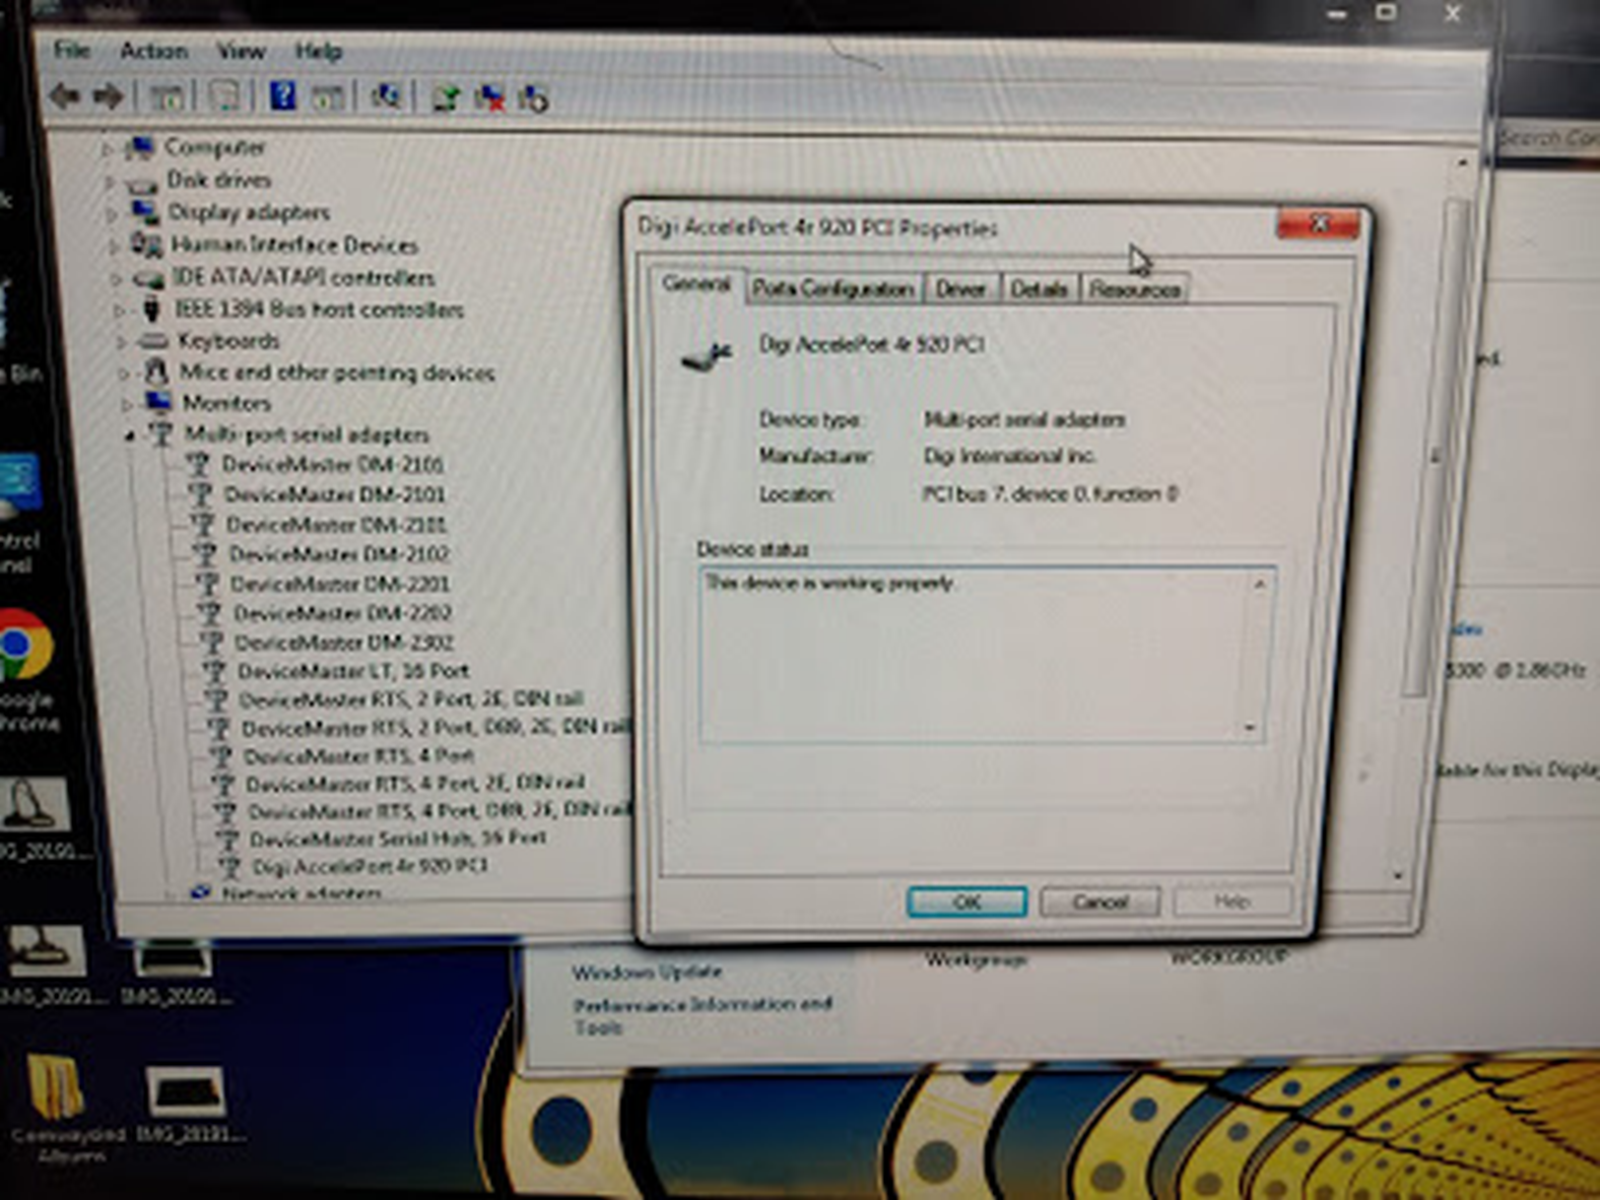
Task: Click the Back arrow in Device Manager toolbar
Action: pos(65,97)
